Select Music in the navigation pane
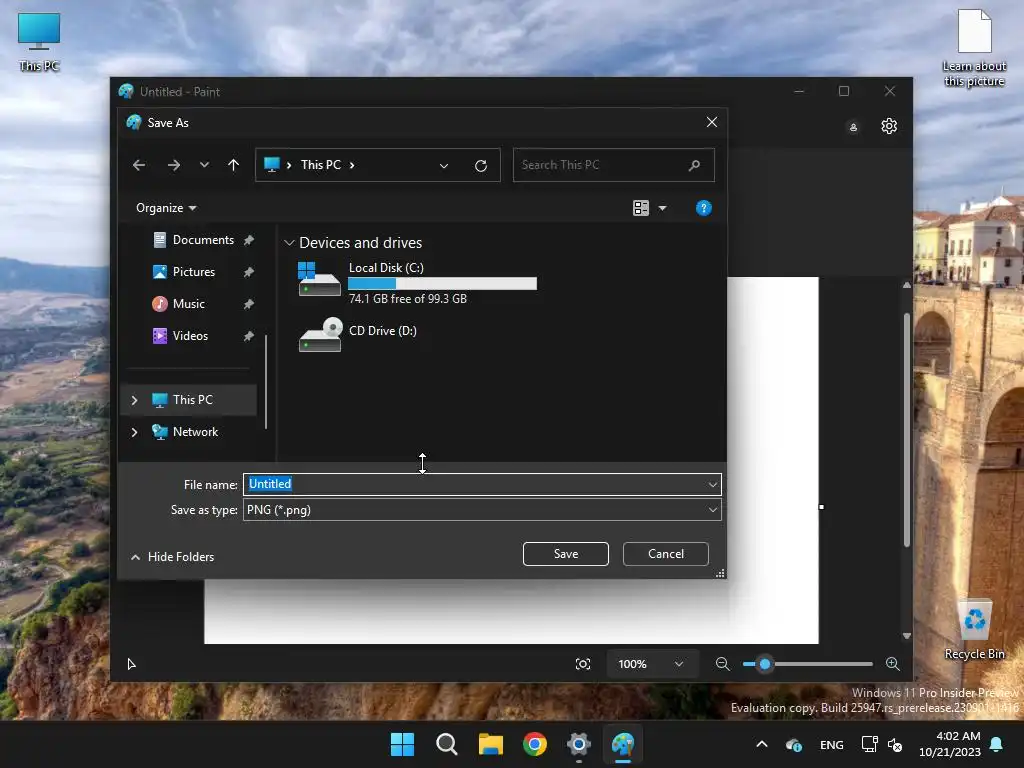Screen dimensions: 1024x768 tap(188, 304)
